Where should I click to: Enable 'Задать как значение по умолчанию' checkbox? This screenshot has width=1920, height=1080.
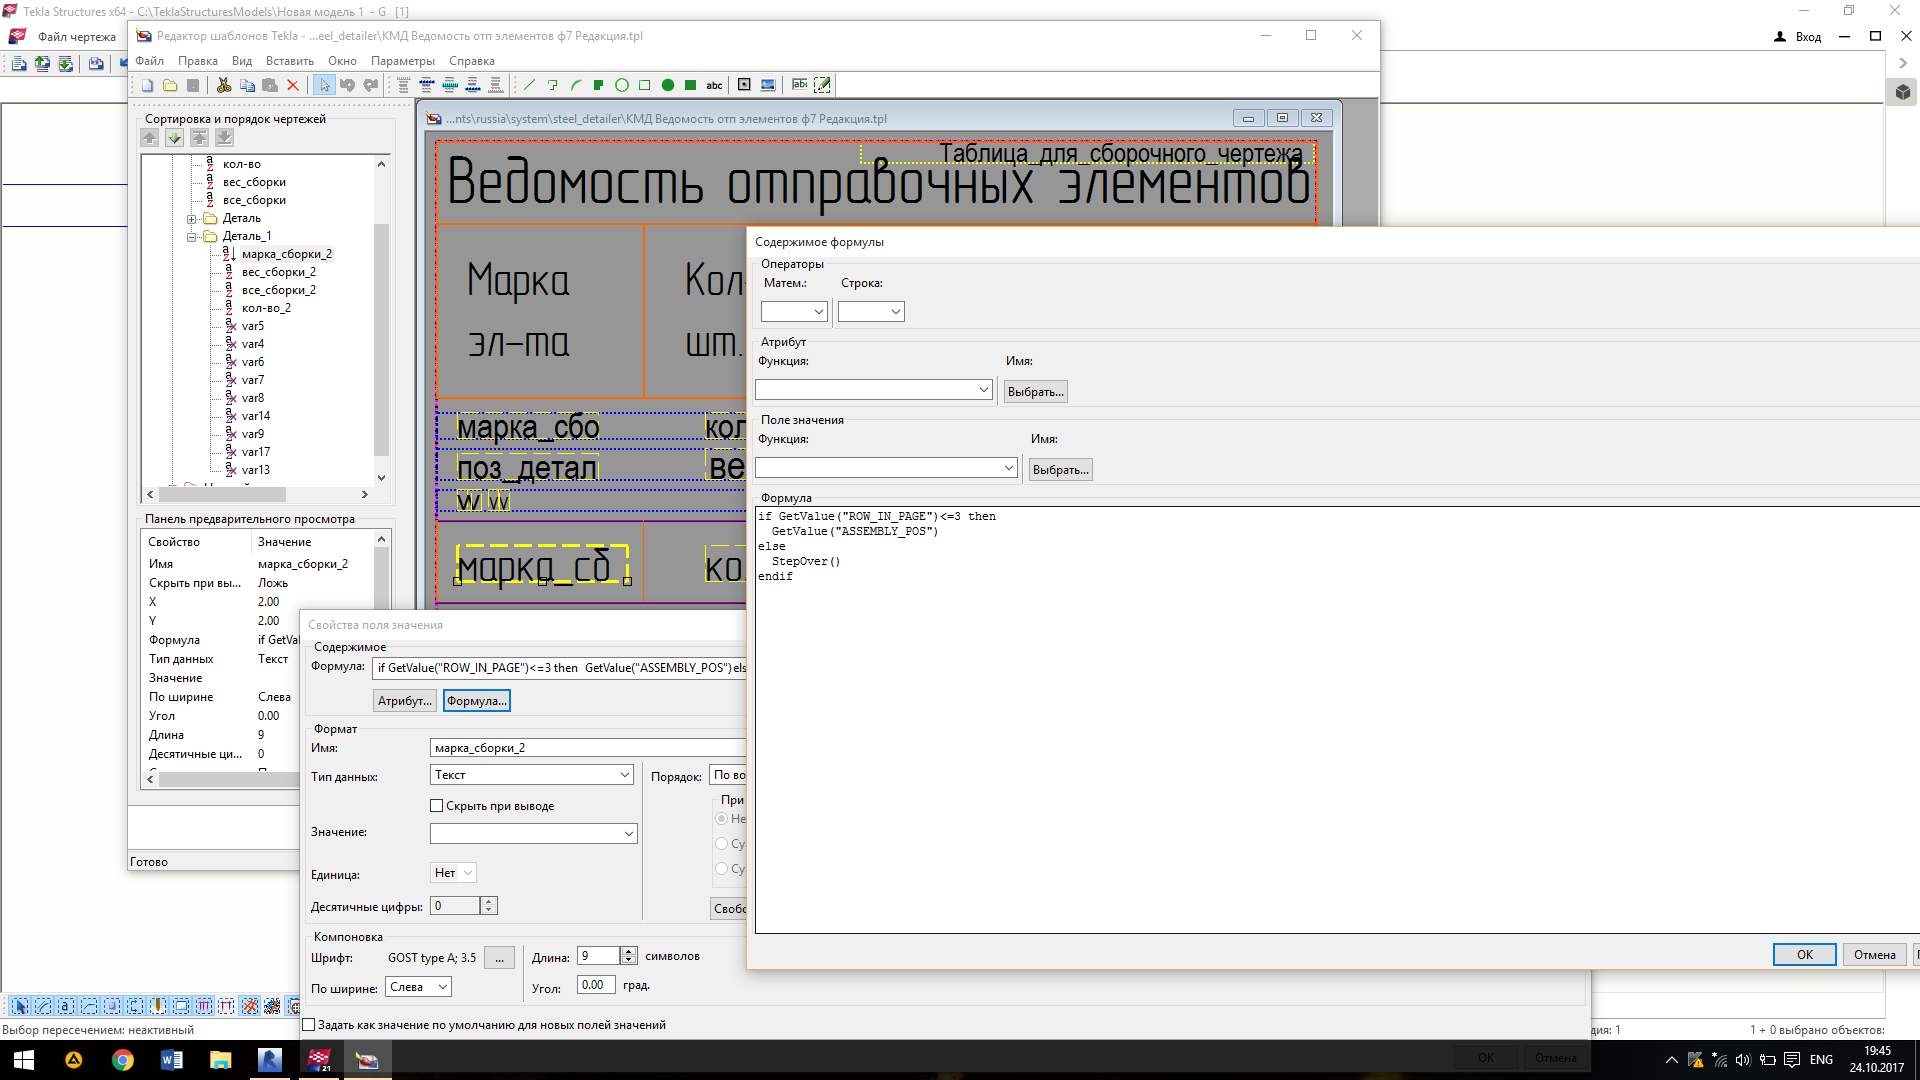coord(309,1025)
